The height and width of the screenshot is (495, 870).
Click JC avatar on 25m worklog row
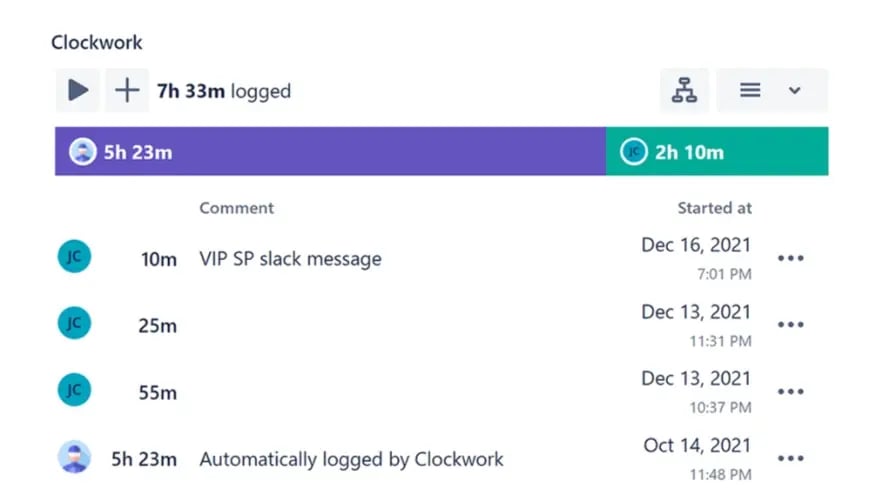pos(74,323)
